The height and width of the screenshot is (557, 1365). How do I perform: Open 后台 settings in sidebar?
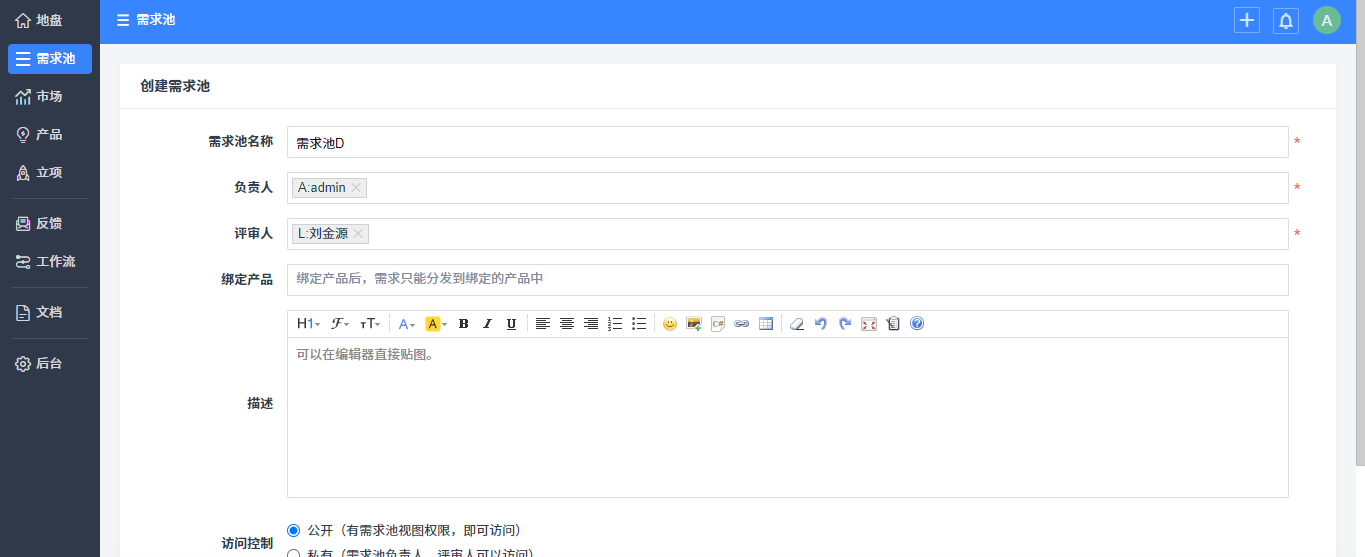[50, 364]
